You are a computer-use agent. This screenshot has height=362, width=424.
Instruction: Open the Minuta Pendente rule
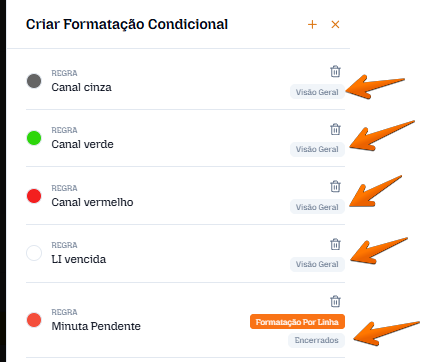[96, 326]
